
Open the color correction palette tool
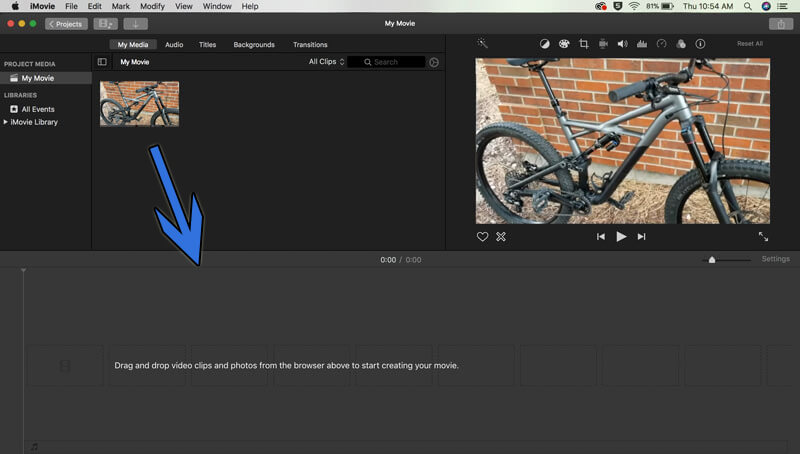coord(564,44)
